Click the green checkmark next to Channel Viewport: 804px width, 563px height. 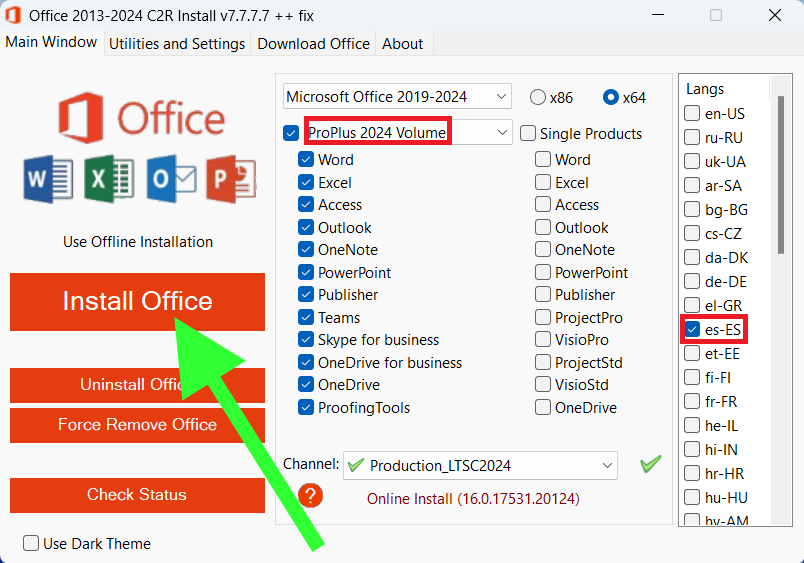[651, 464]
